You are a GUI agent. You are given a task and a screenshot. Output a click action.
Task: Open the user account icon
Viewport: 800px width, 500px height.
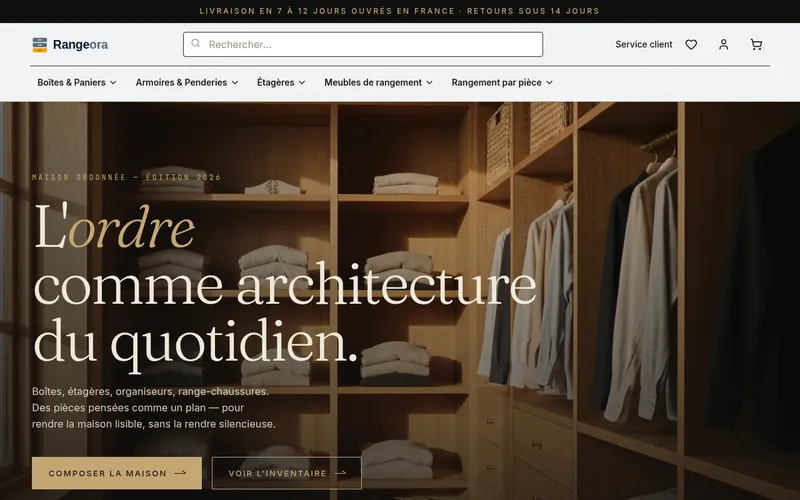[723, 45]
